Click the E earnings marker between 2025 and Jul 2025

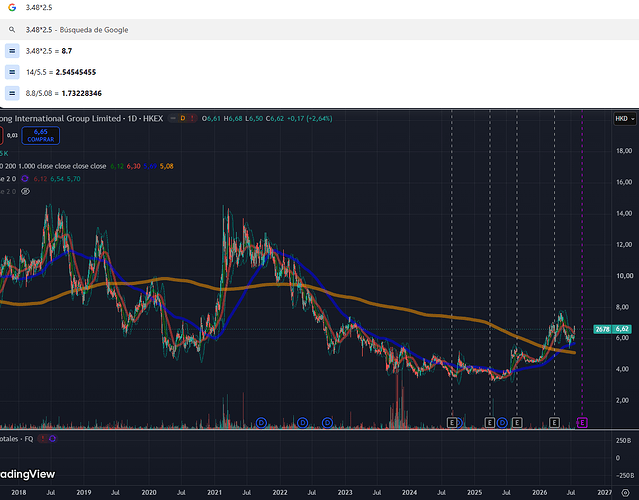490,423
